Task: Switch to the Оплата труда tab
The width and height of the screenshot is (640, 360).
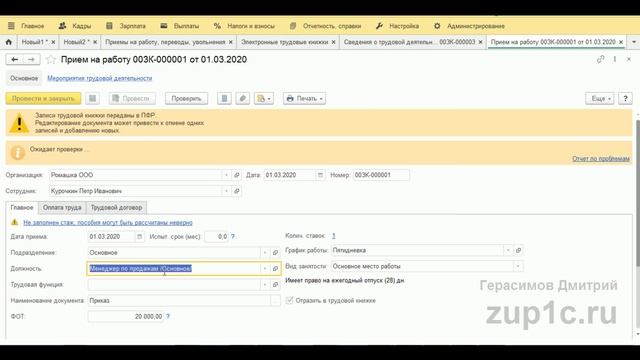Action: click(62, 207)
